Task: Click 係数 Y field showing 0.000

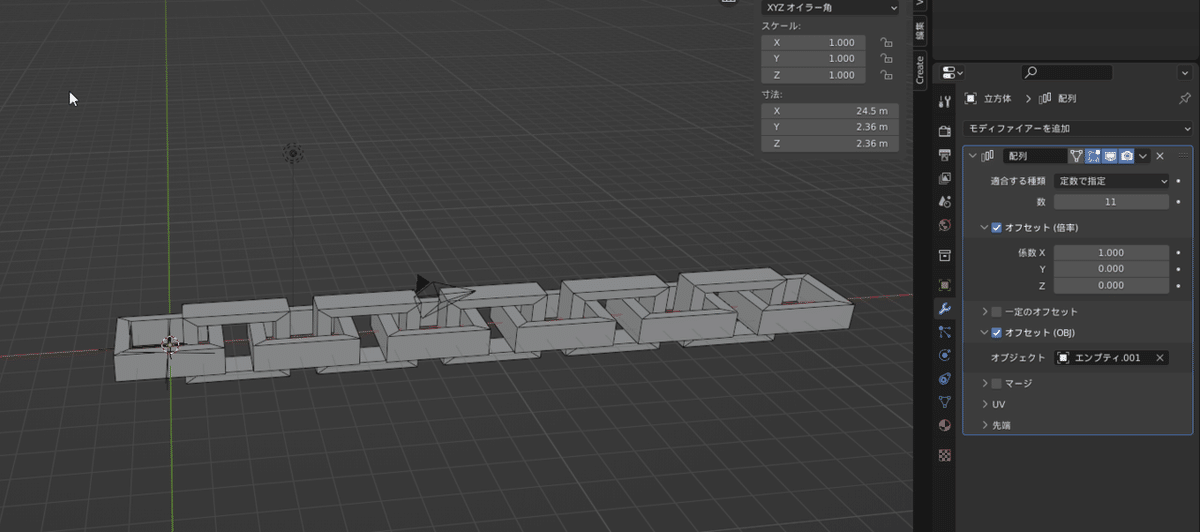Action: tap(1111, 269)
